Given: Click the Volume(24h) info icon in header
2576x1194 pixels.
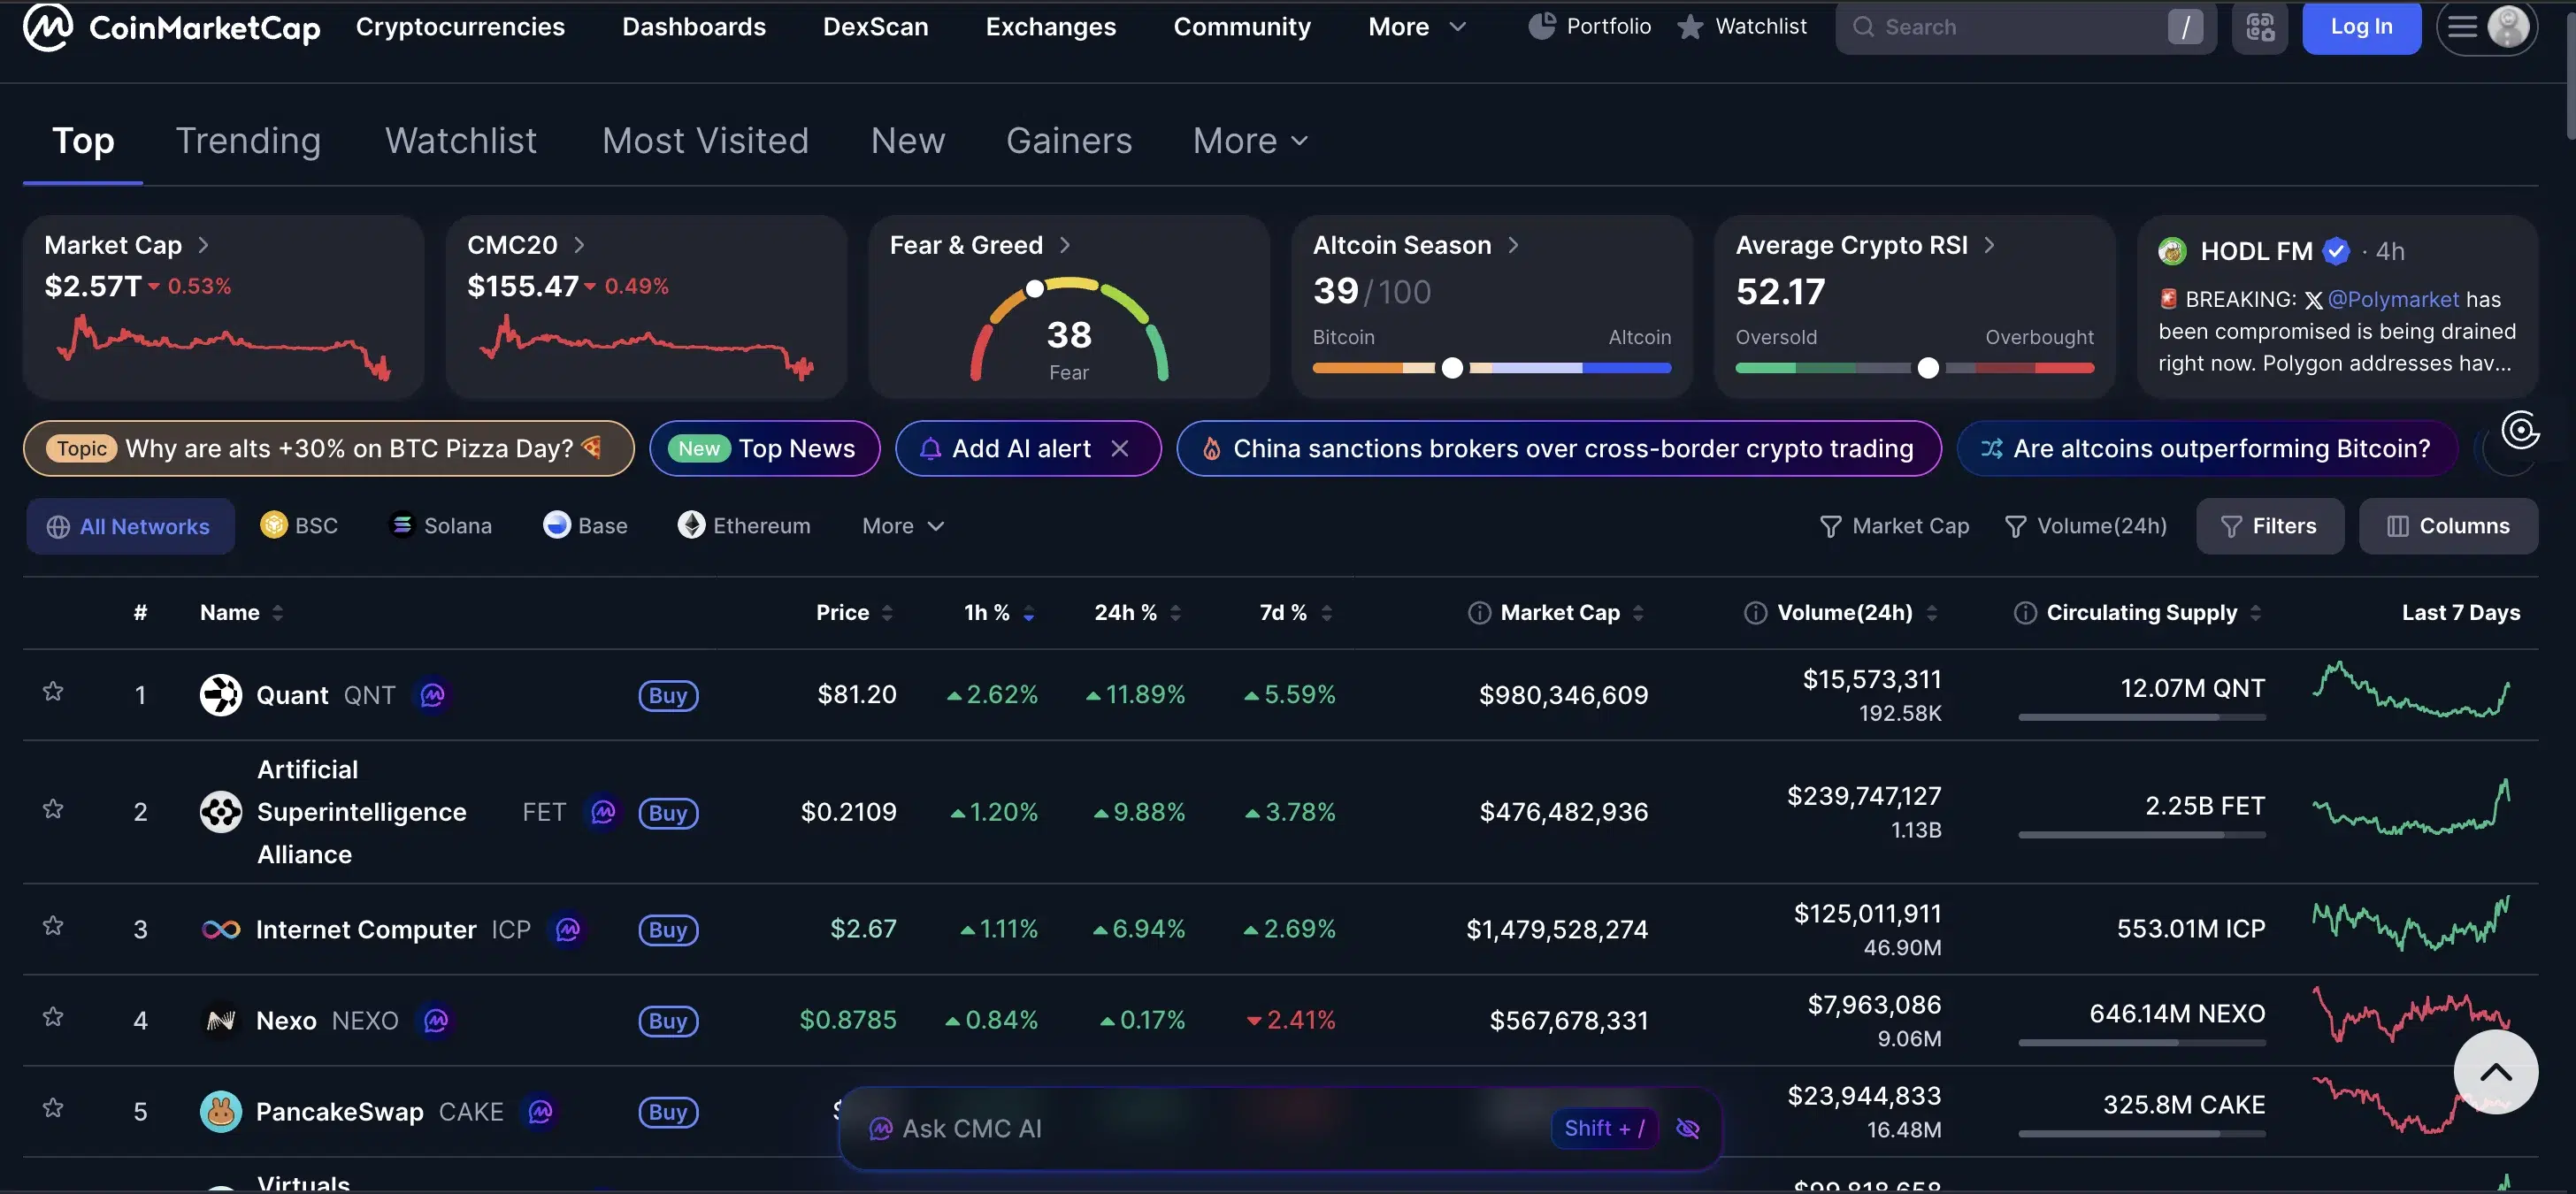Looking at the screenshot, I should click(1755, 613).
